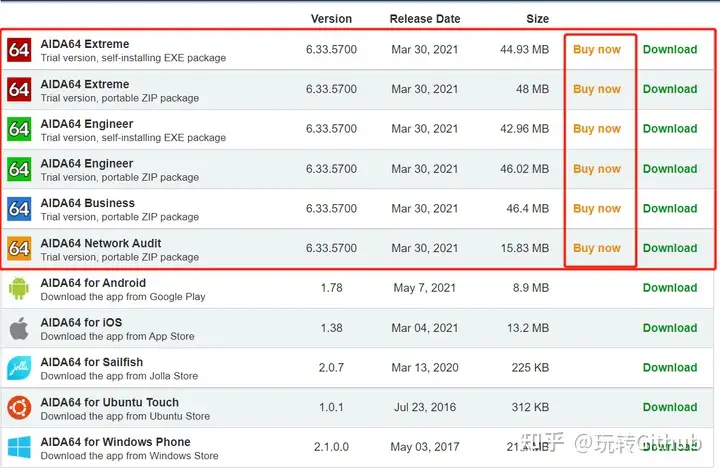The height and width of the screenshot is (473, 720).
Task: Click the Jolla Sailfish icon
Action: point(19,368)
